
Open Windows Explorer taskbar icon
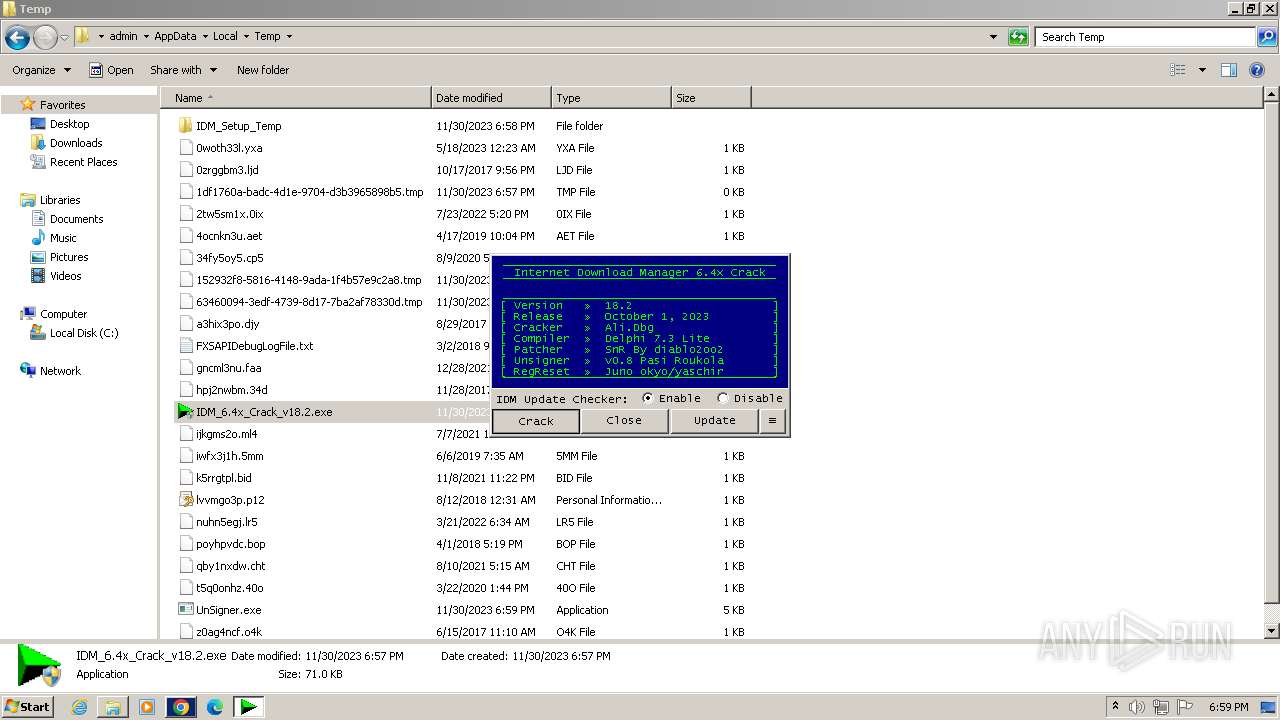coord(113,707)
